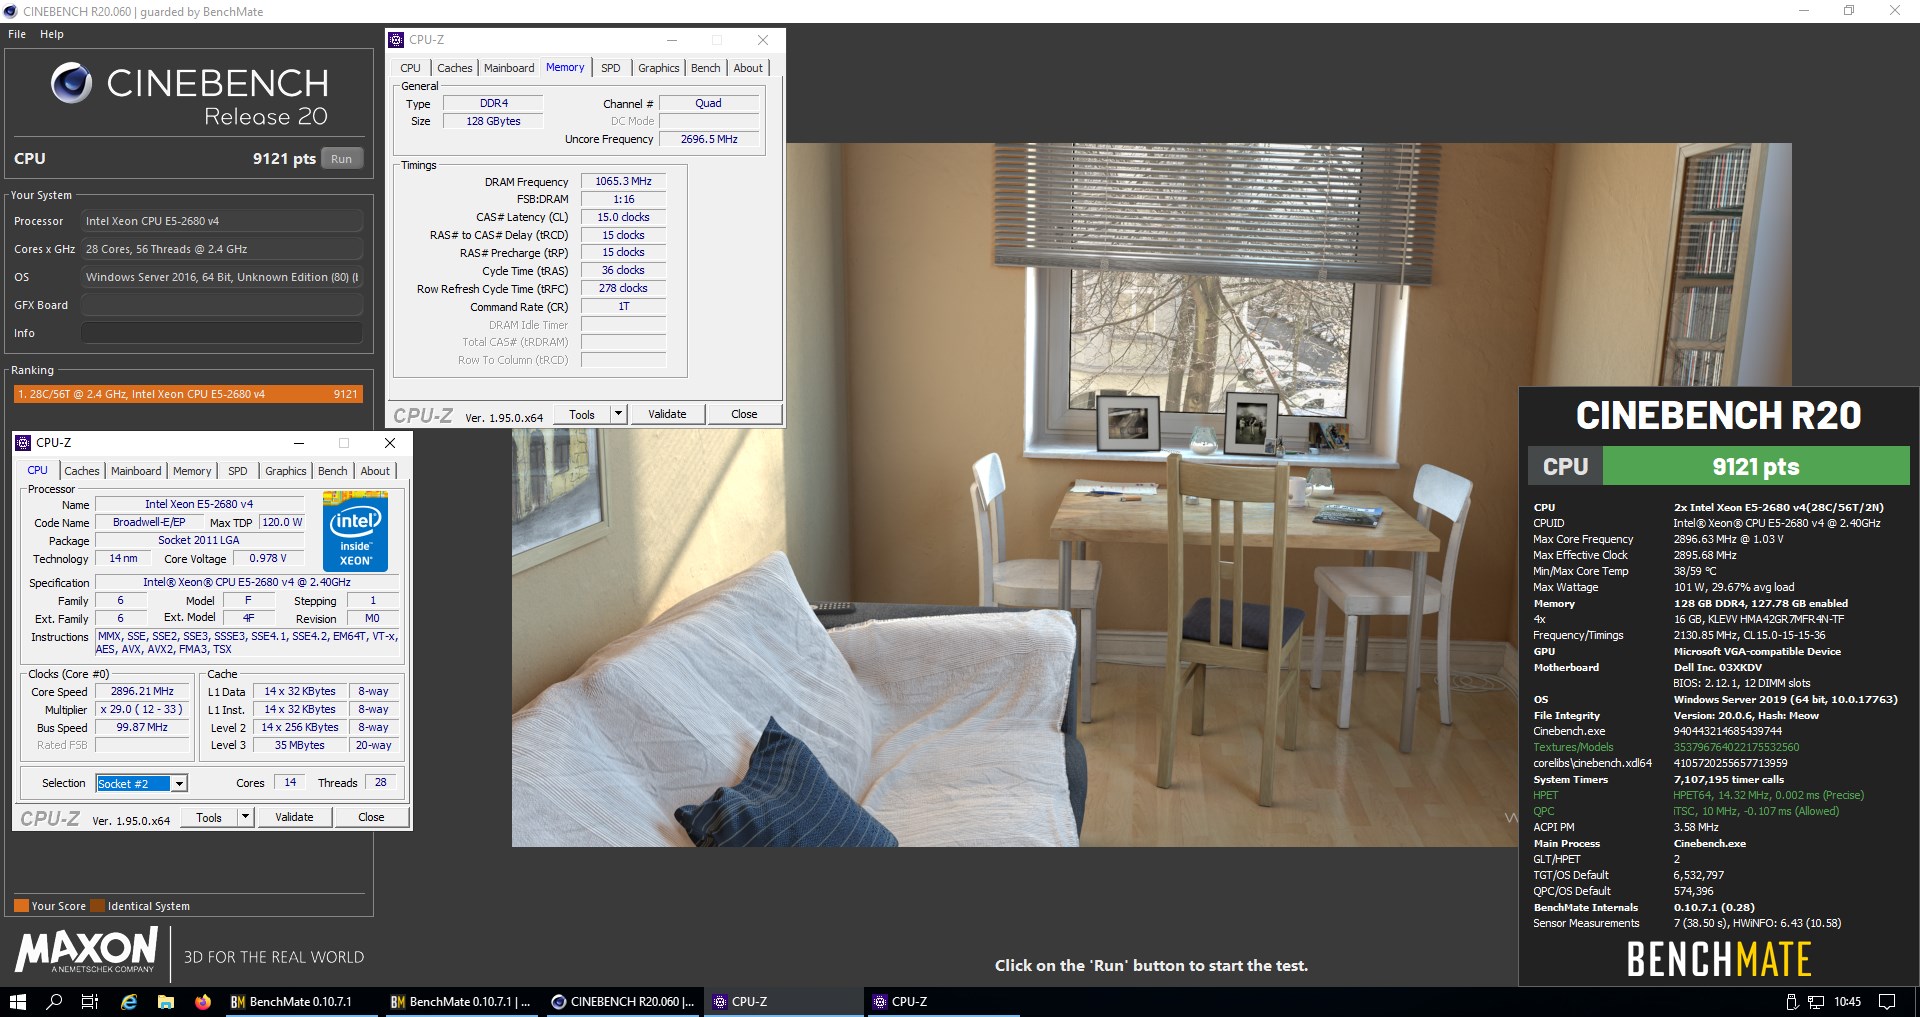Open Task View on taskbar
Screen dimensions: 1920x1017
90,1001
